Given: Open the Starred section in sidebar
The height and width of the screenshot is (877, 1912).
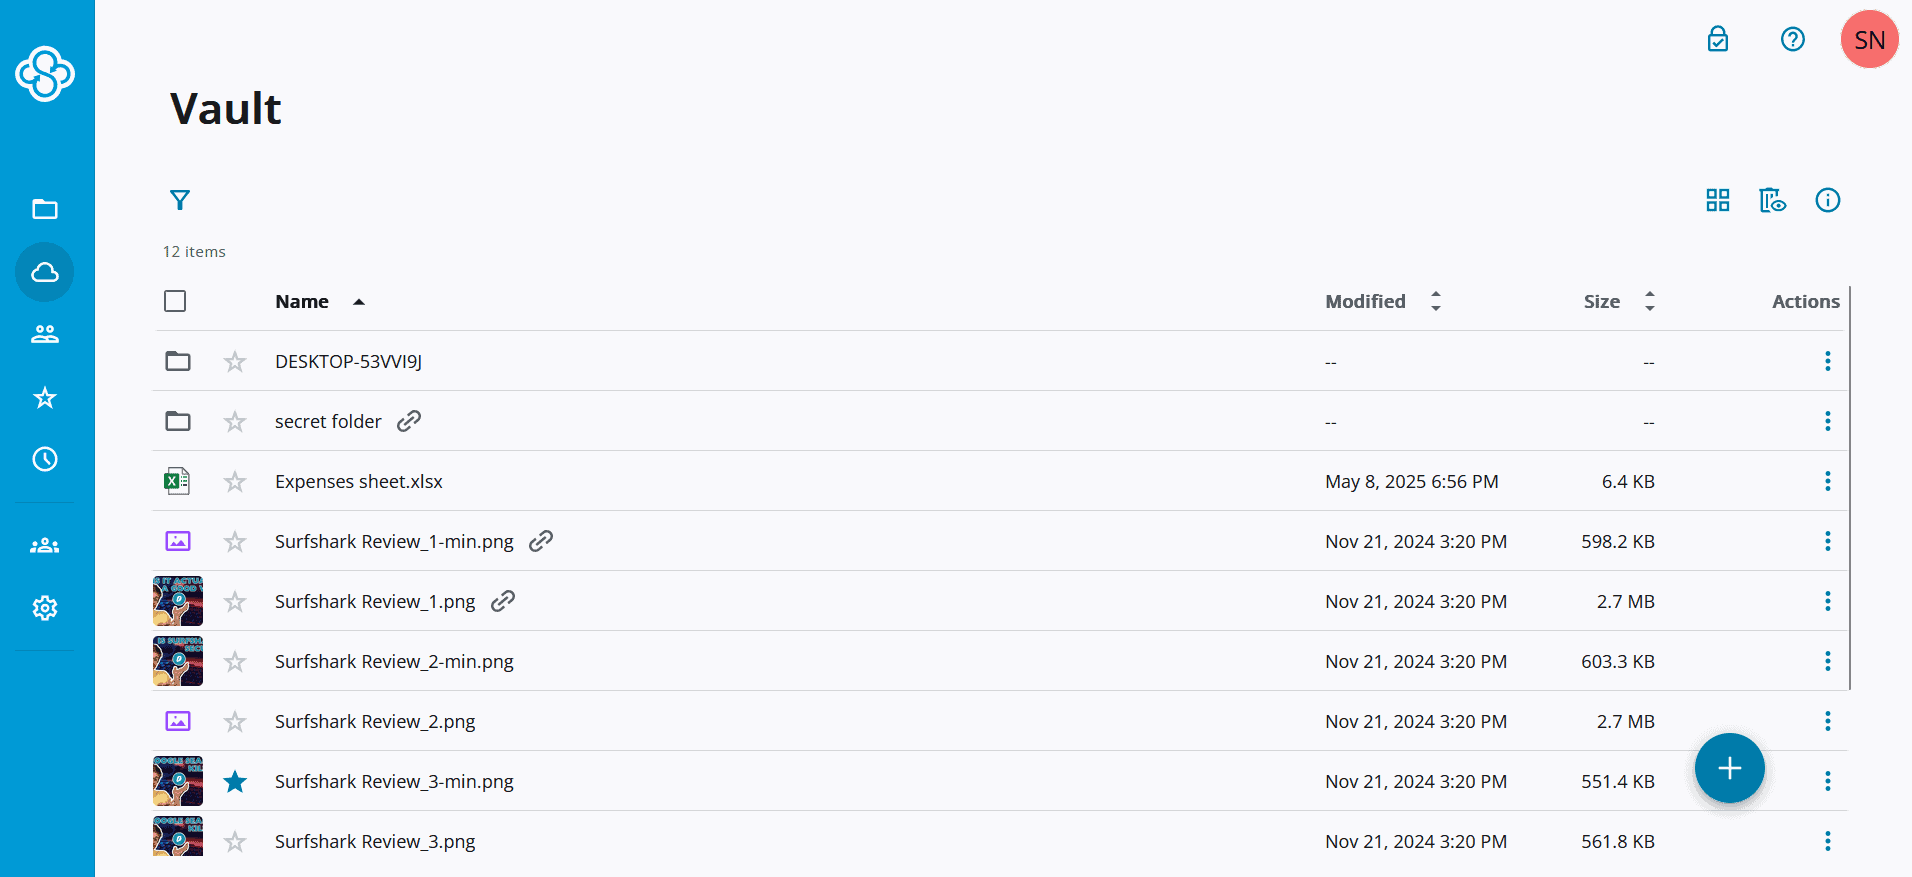Looking at the screenshot, I should tap(45, 398).
